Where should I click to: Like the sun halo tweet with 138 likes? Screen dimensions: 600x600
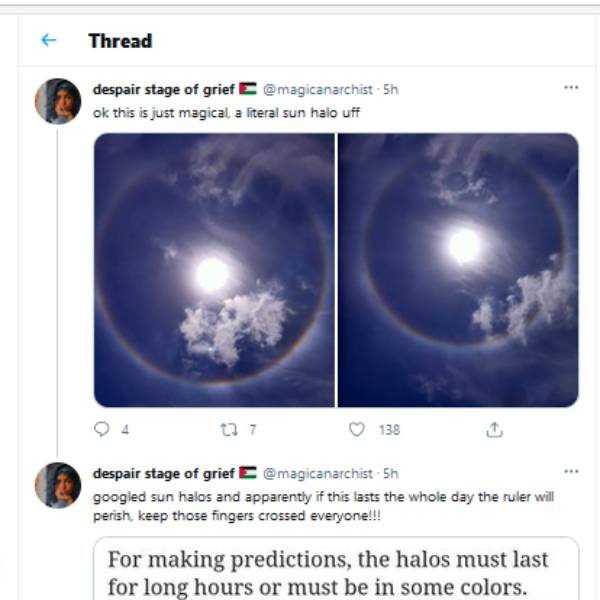click(x=357, y=429)
